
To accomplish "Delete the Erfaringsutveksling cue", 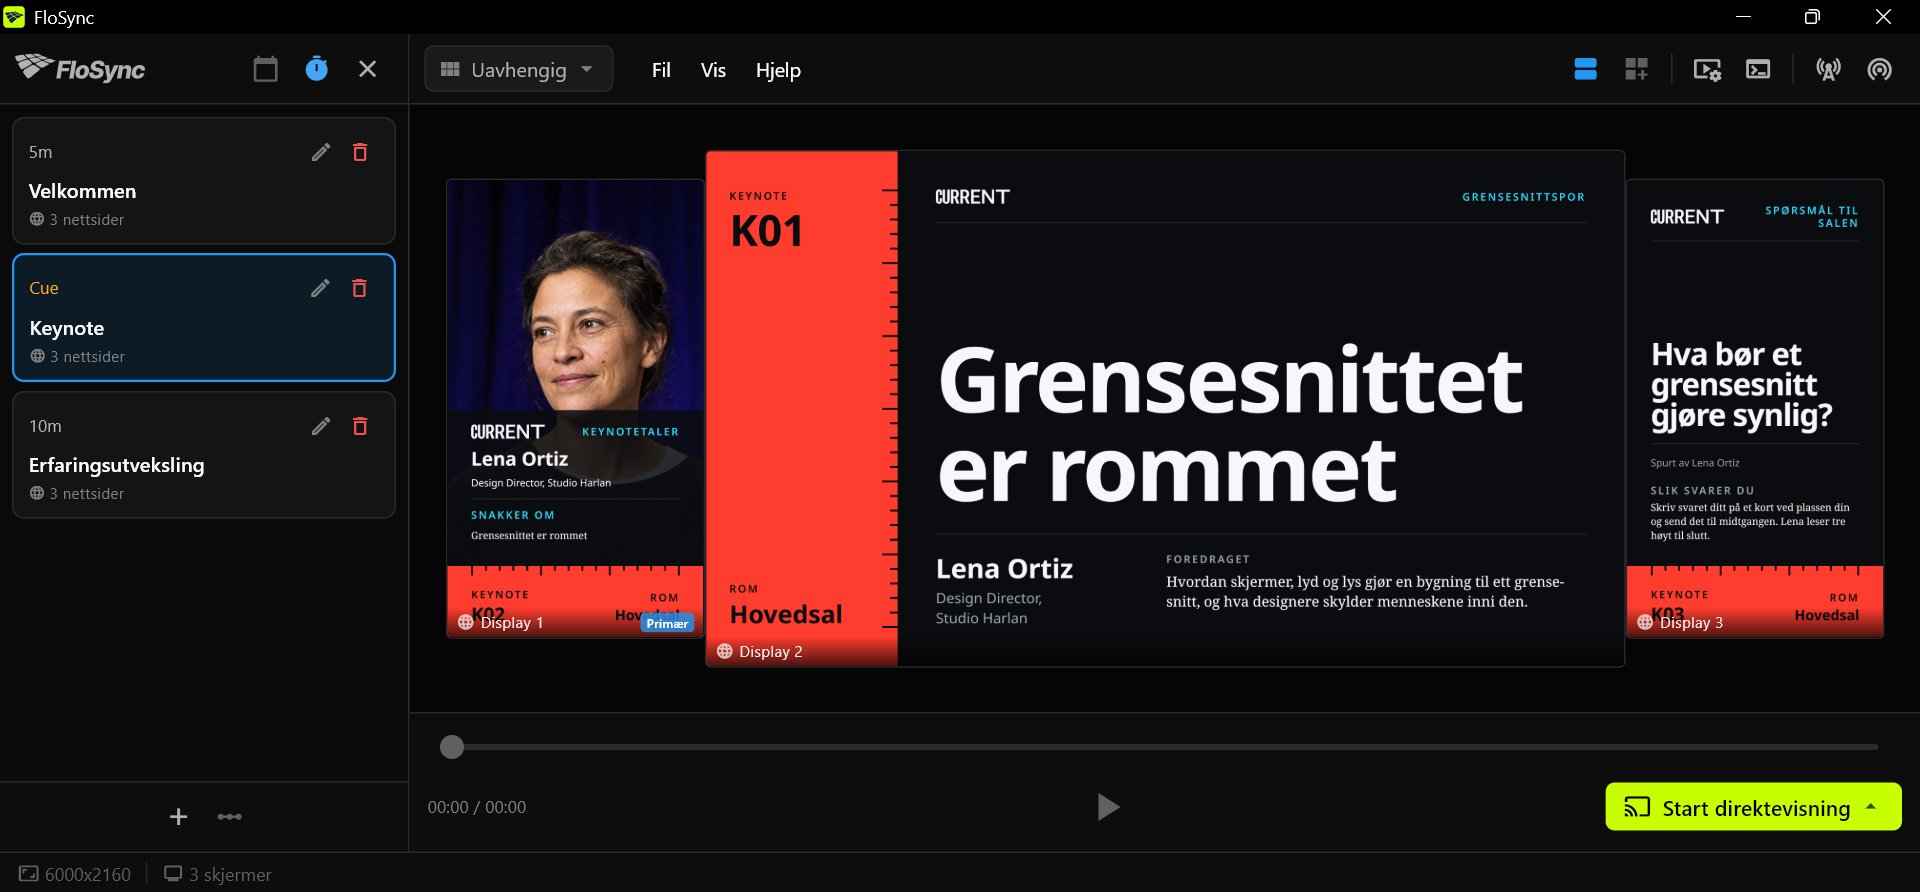I will [x=360, y=426].
